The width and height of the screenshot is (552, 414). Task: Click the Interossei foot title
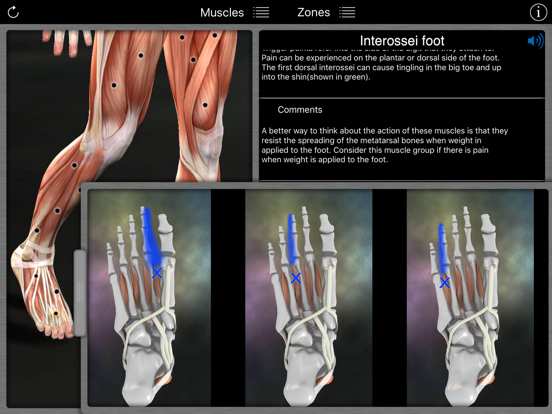[402, 41]
